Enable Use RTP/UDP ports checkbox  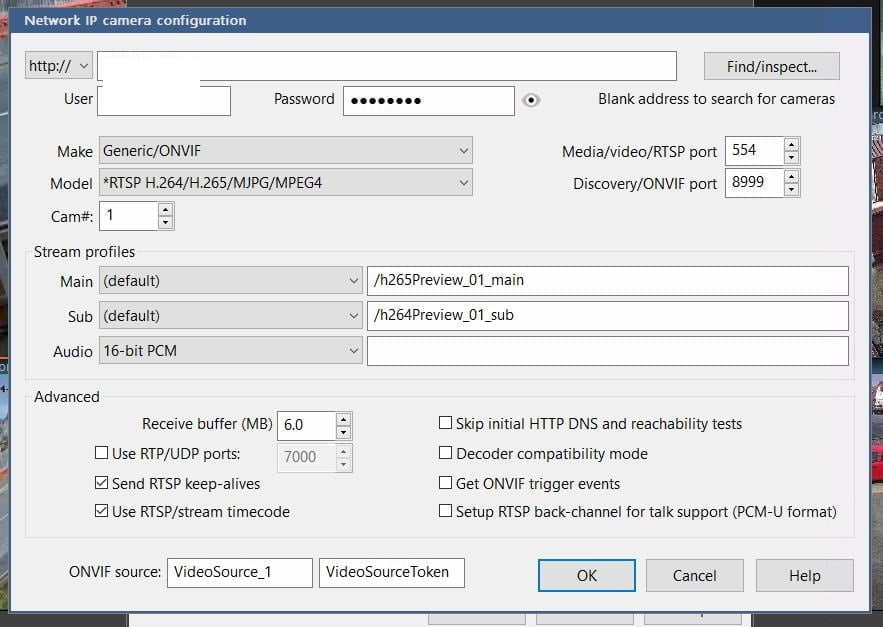click(x=101, y=453)
